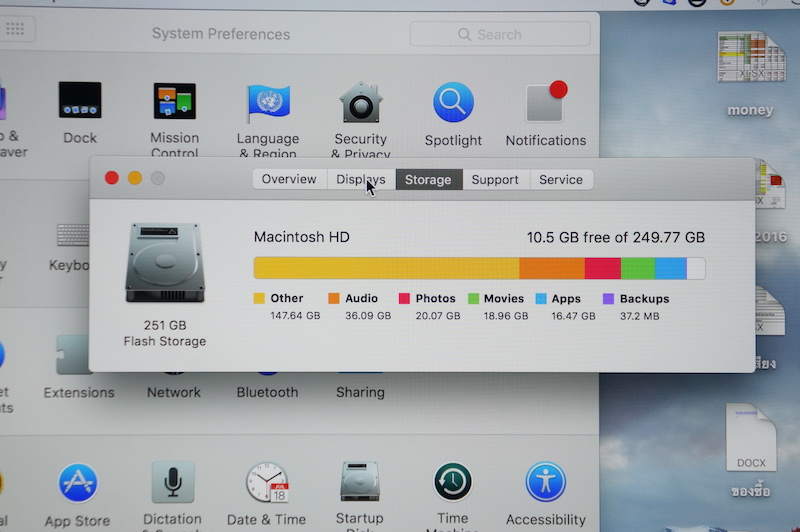Screen dimensions: 800x532
Task: Close the About This Mac window
Action: pyautogui.click(x=112, y=178)
